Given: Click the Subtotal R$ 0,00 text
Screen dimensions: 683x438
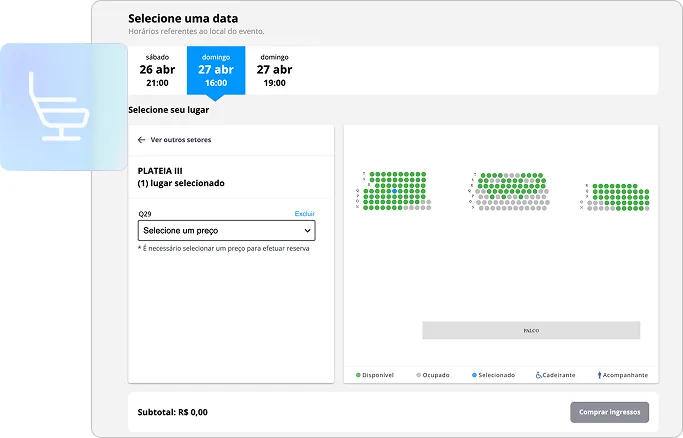Looking at the screenshot, I should [174, 412].
